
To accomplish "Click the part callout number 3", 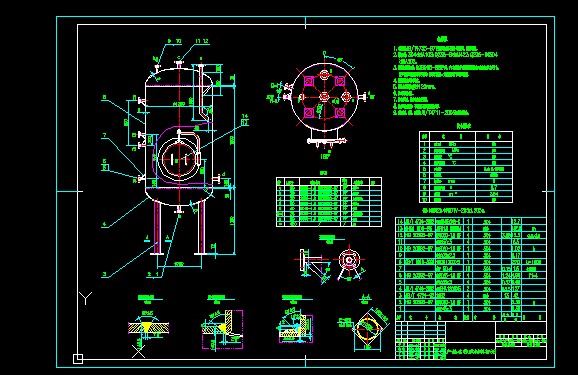I will point(105,274).
